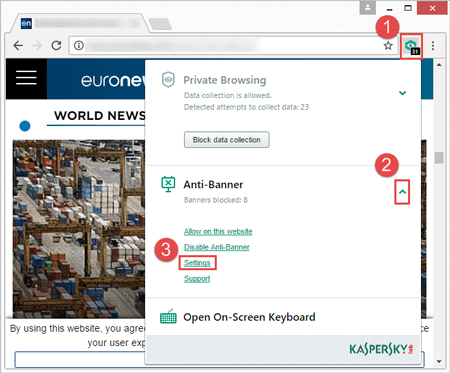Open the euronews hamburger menu
The height and width of the screenshot is (373, 450).
point(26,79)
